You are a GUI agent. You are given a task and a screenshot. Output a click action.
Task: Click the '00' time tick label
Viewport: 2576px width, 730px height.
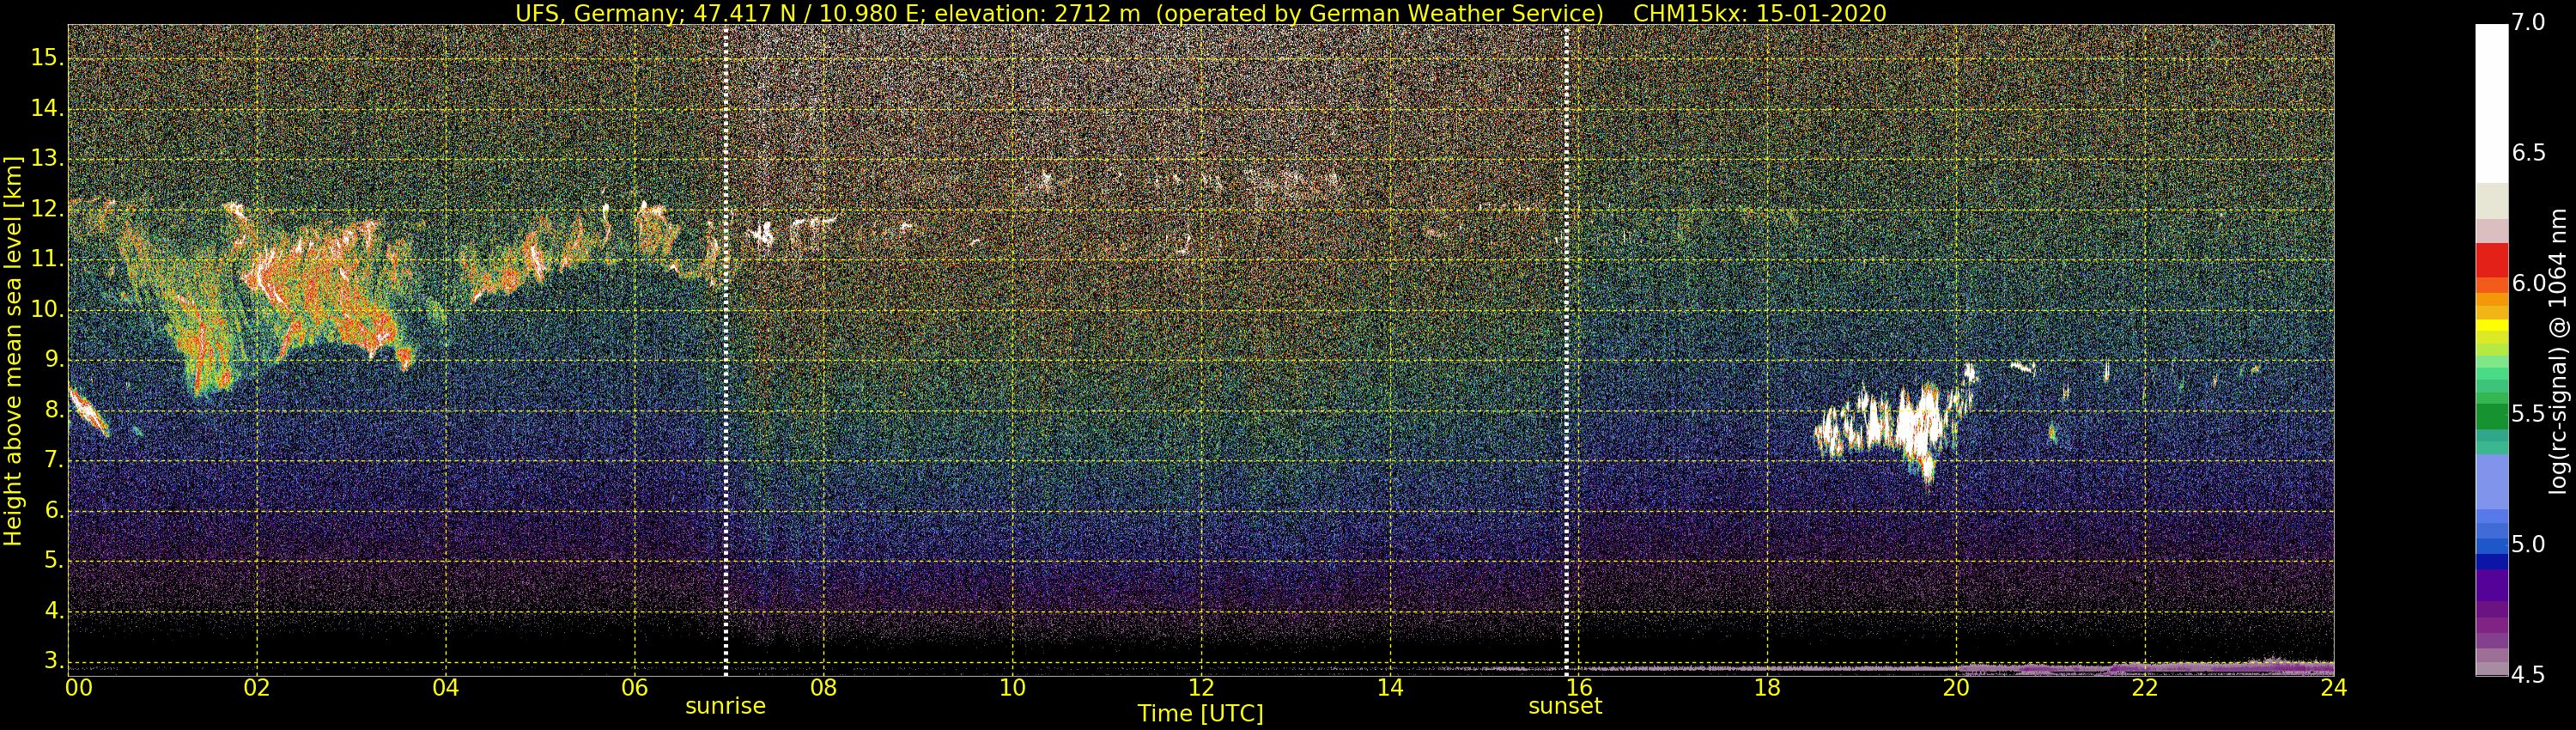(x=79, y=688)
